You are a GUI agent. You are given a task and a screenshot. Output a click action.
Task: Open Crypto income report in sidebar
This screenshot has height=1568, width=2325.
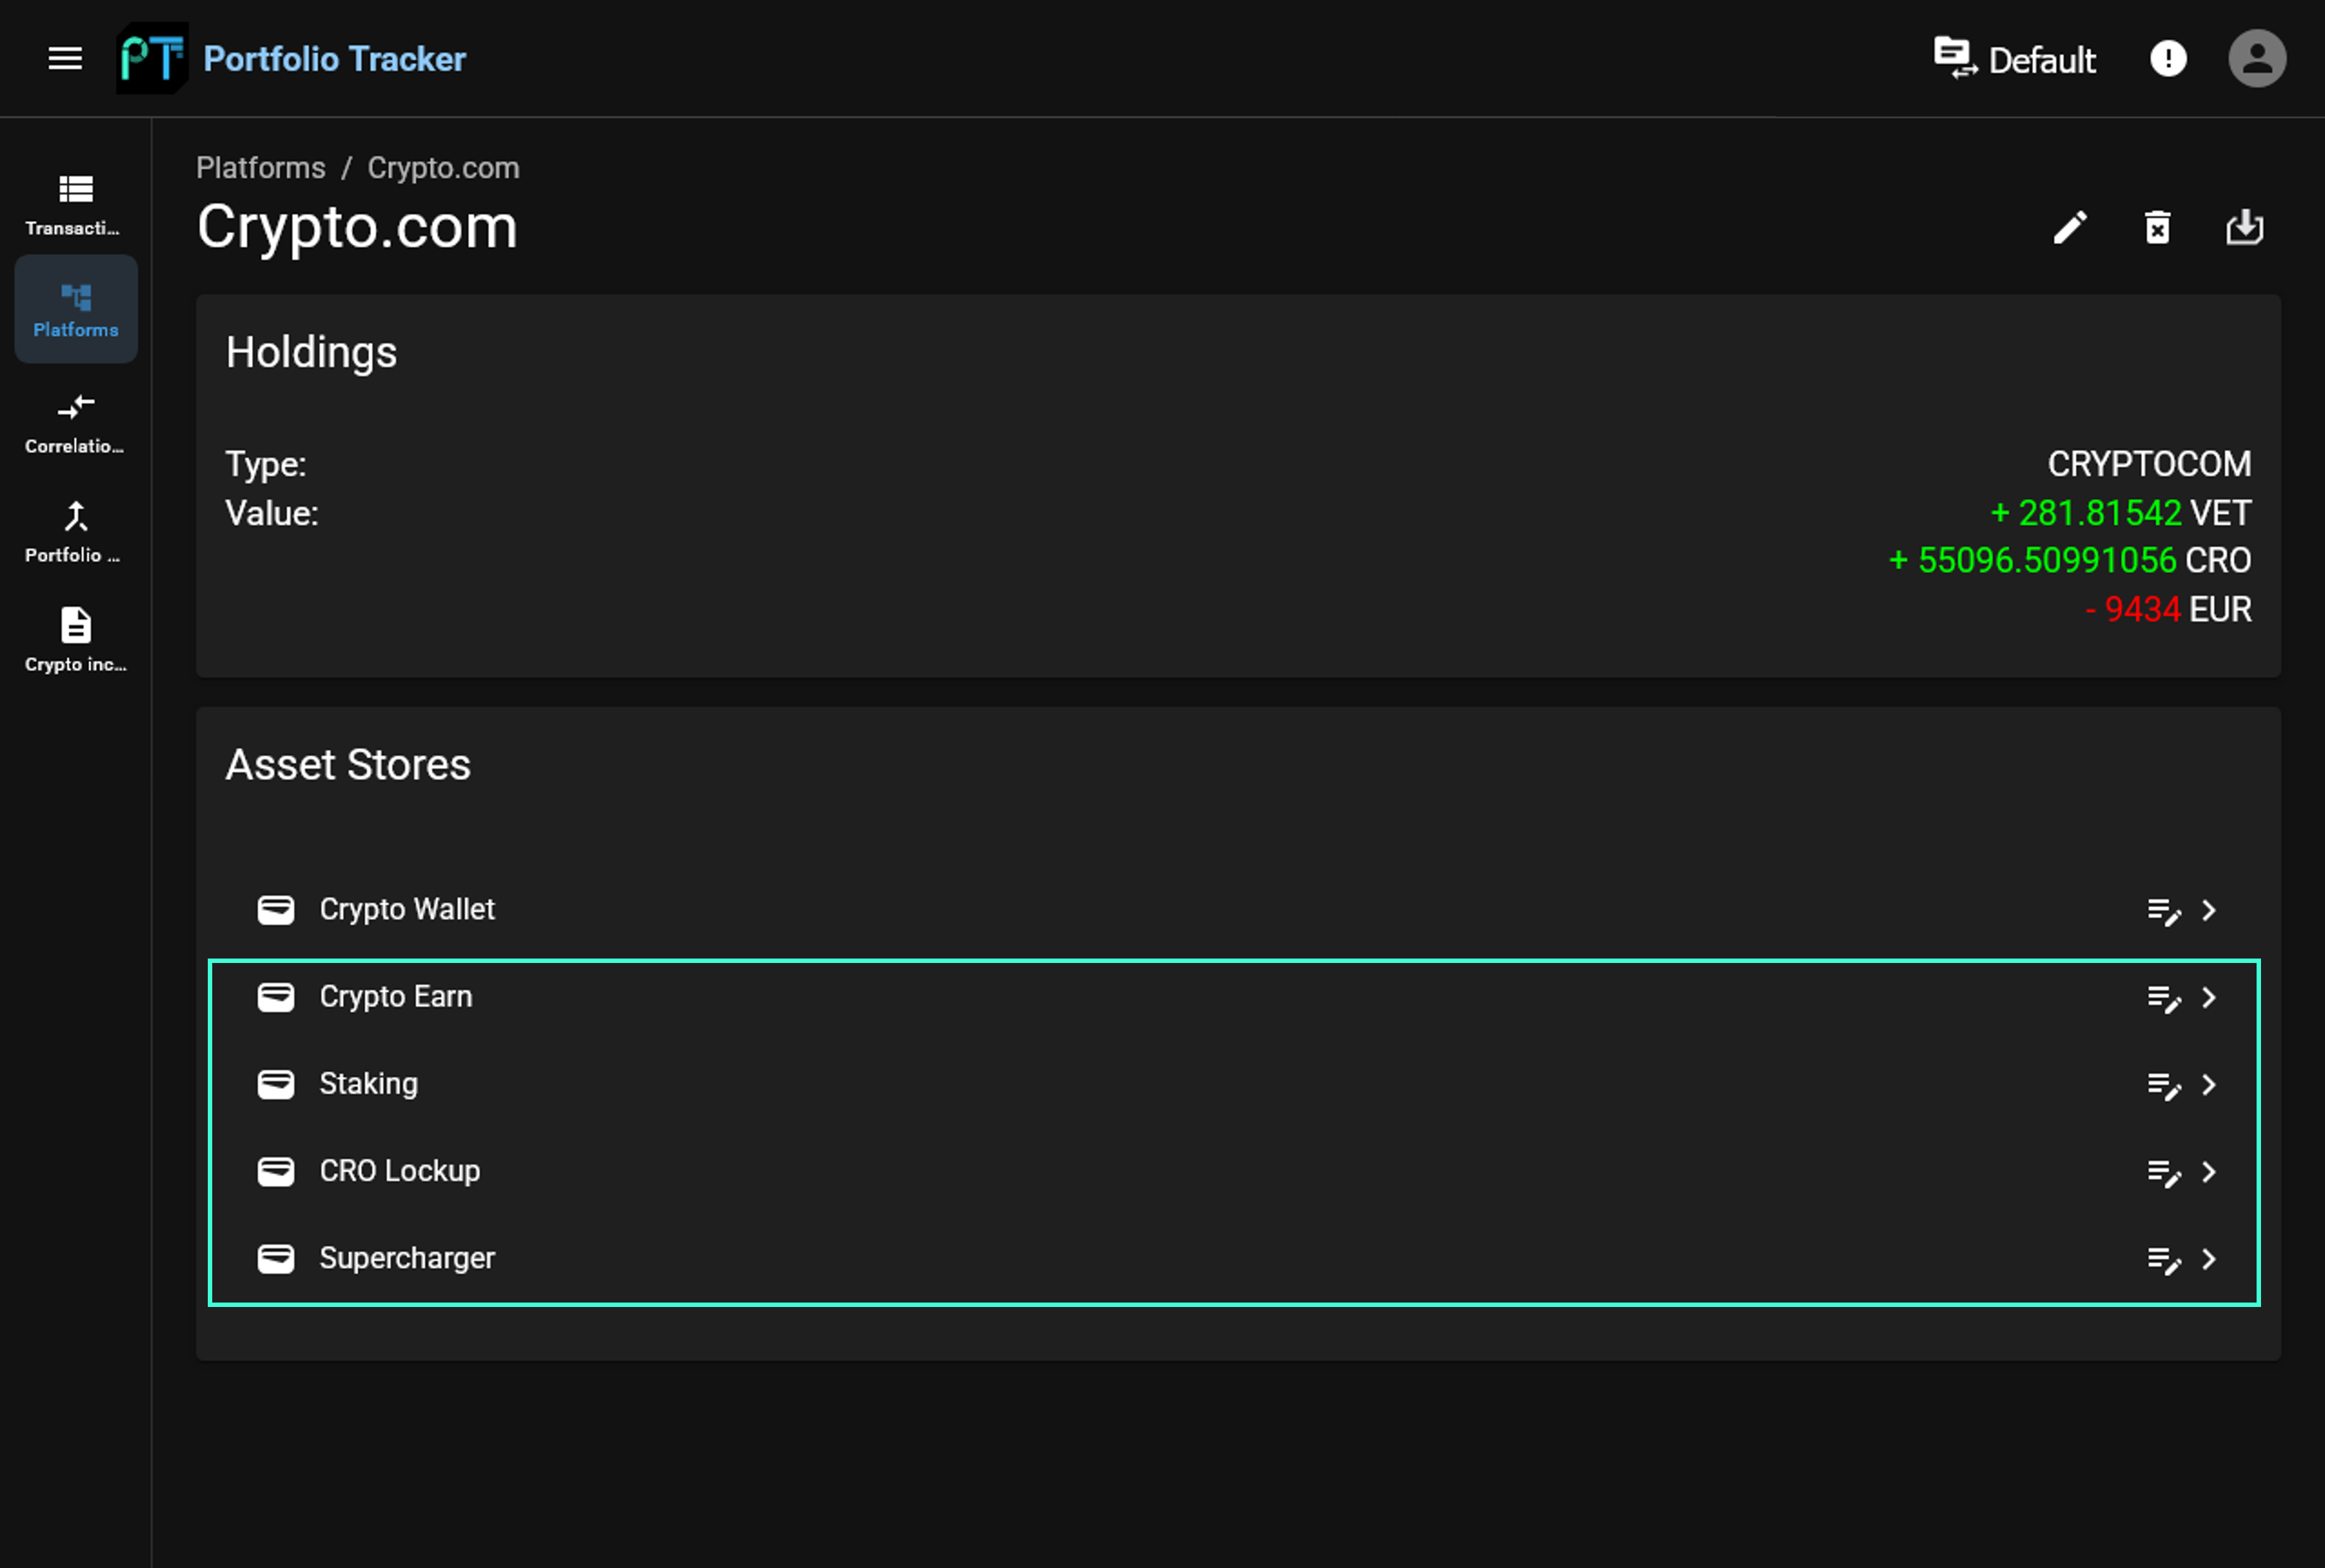point(76,641)
